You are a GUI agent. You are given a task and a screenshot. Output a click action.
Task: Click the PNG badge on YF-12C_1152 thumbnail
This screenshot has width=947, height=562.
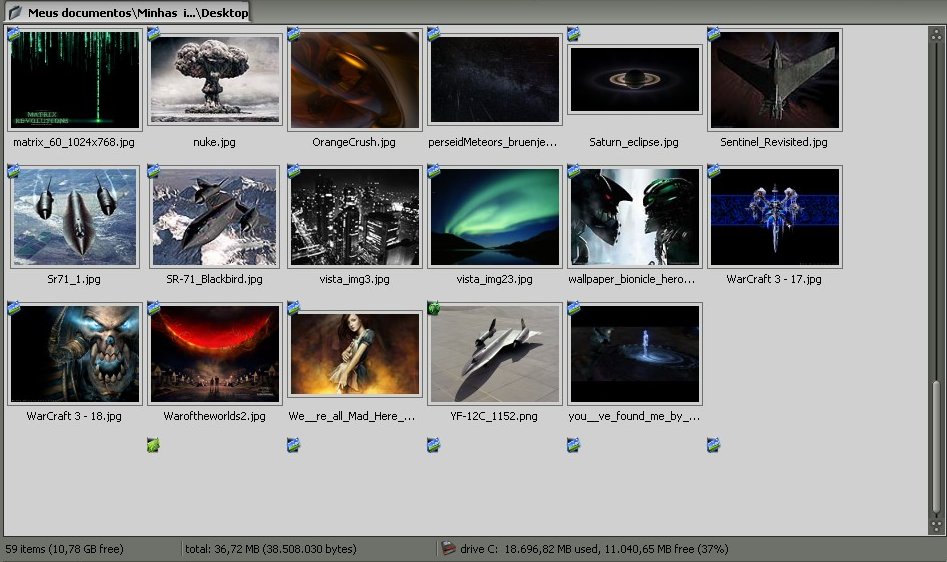tap(433, 308)
